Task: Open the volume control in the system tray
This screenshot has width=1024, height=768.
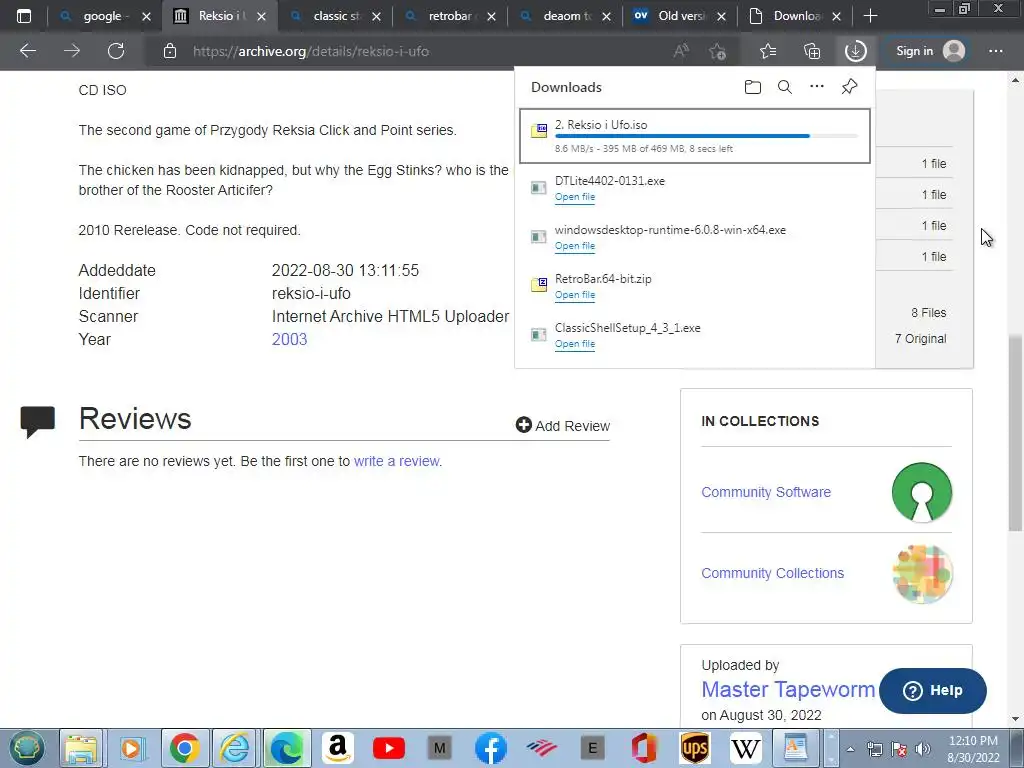Action: click(x=923, y=749)
